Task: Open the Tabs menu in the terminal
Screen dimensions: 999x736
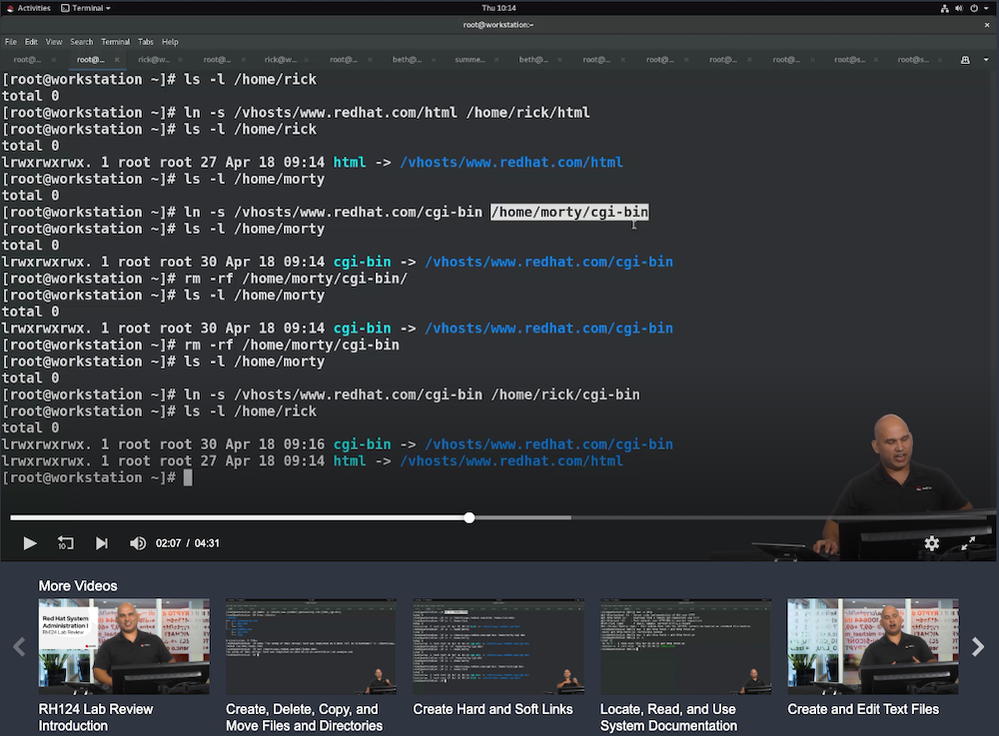Action: pyautogui.click(x=146, y=42)
